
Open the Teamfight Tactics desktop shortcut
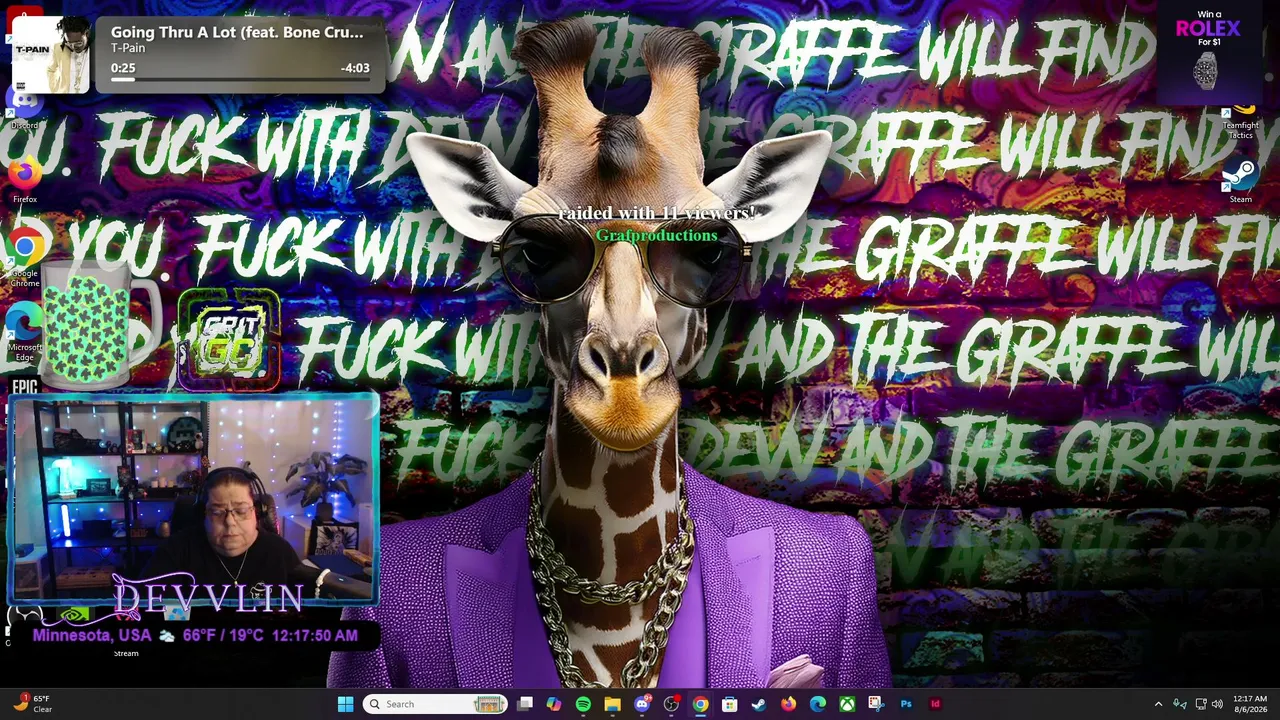(x=1240, y=122)
